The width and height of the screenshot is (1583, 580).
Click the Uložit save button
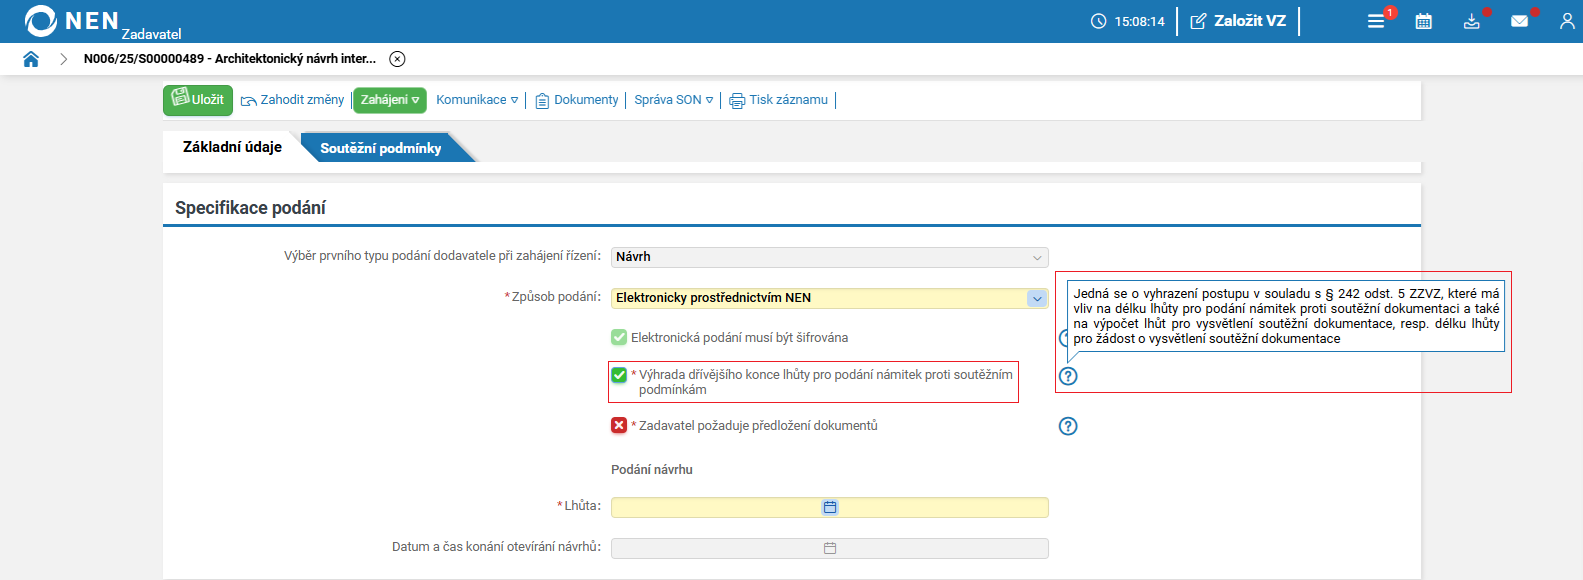(198, 100)
